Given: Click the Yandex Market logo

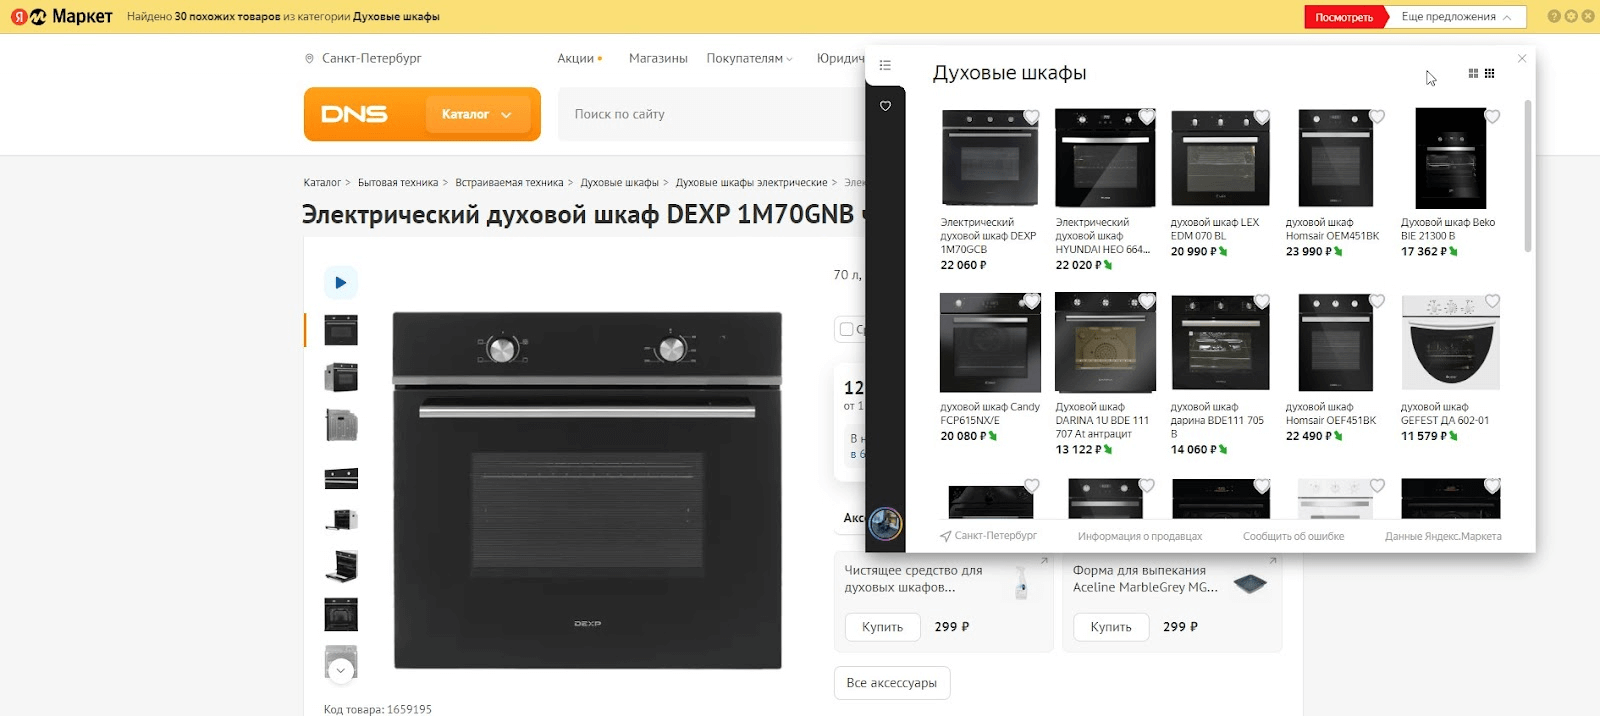Looking at the screenshot, I should tap(62, 17).
